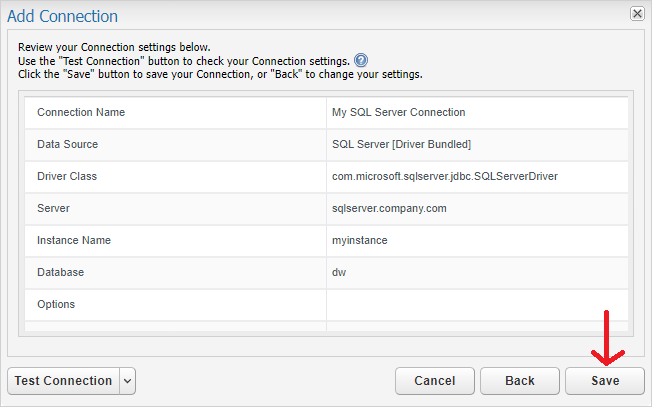Click the Add Connection dialog title

(x=62, y=16)
